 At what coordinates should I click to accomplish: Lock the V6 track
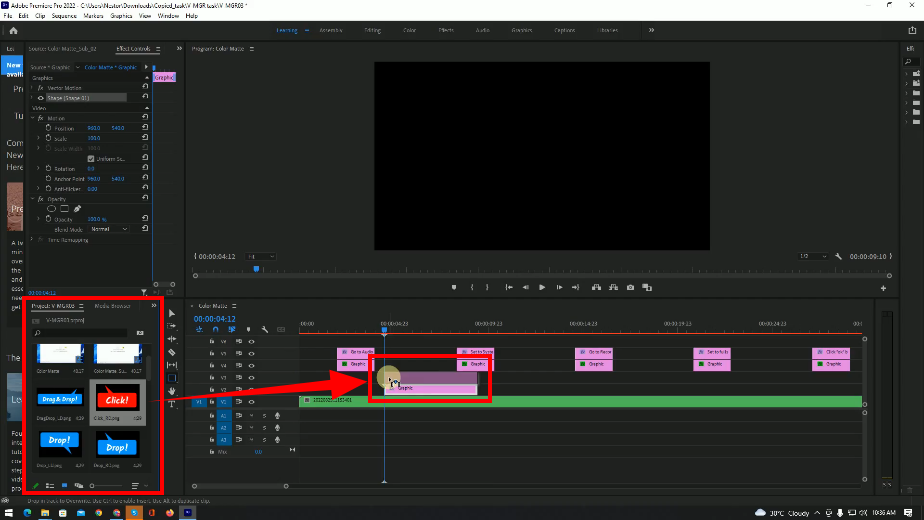212,341
